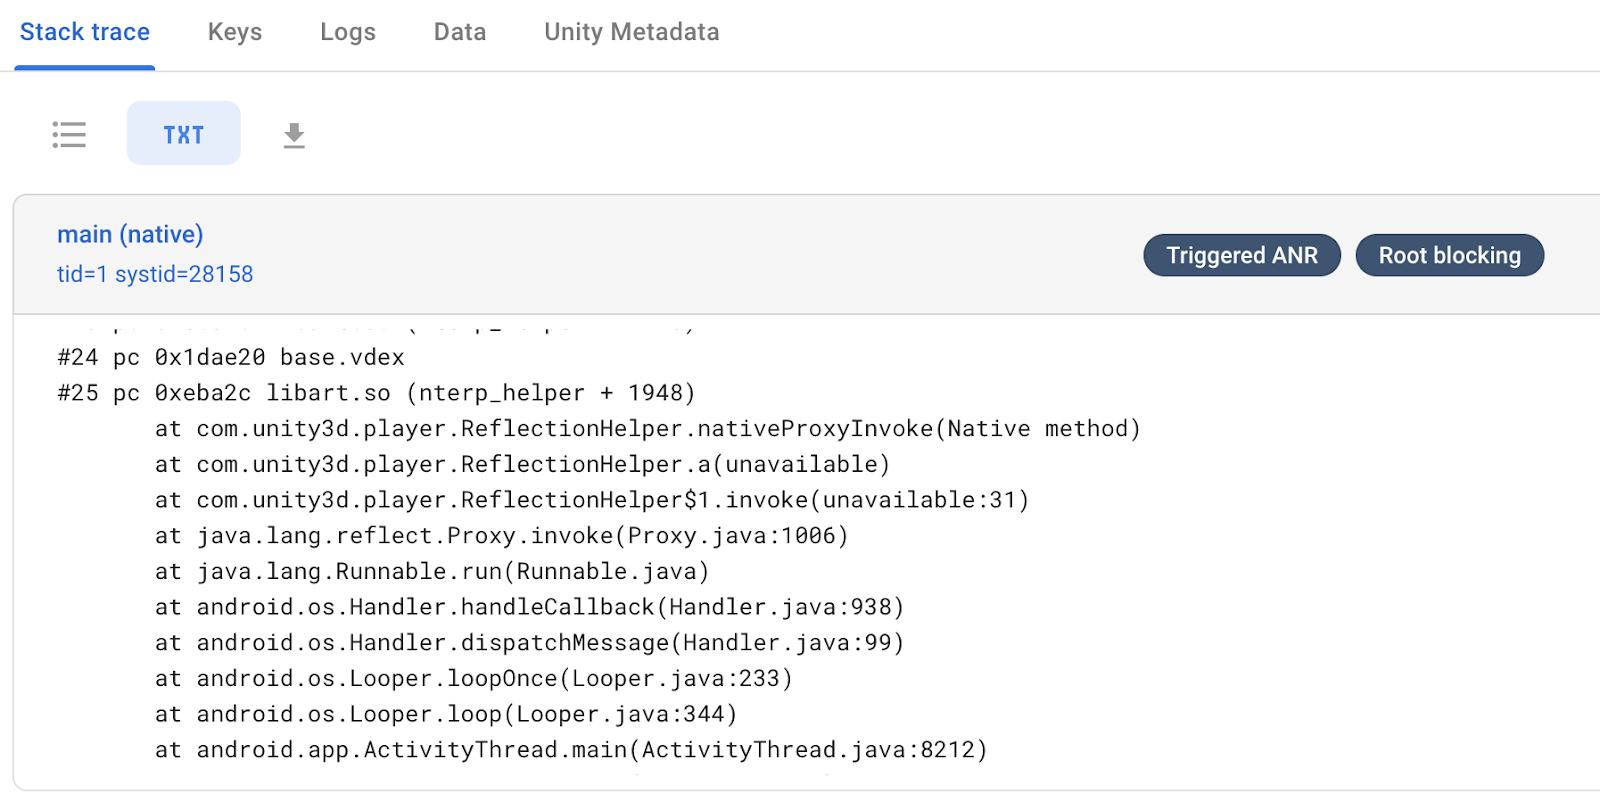
Task: Open the Keys tab
Action: [235, 33]
